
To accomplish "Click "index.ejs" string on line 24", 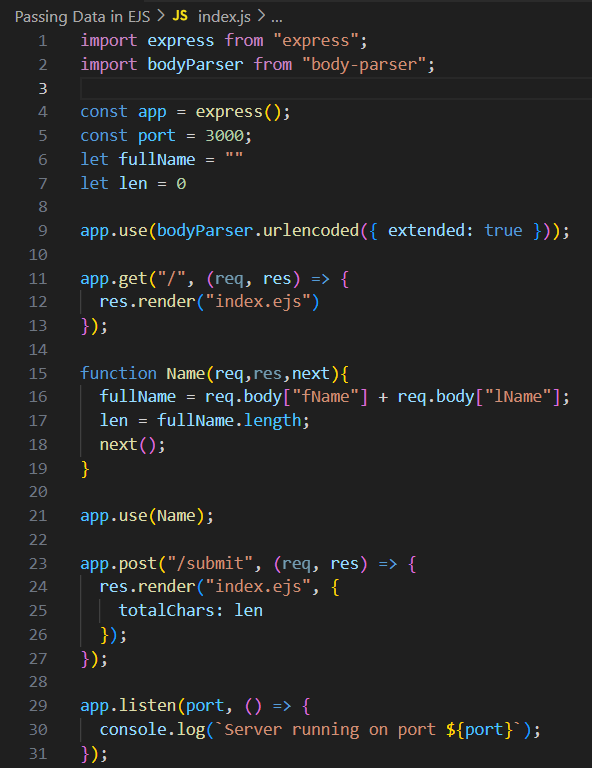I will tap(258, 587).
